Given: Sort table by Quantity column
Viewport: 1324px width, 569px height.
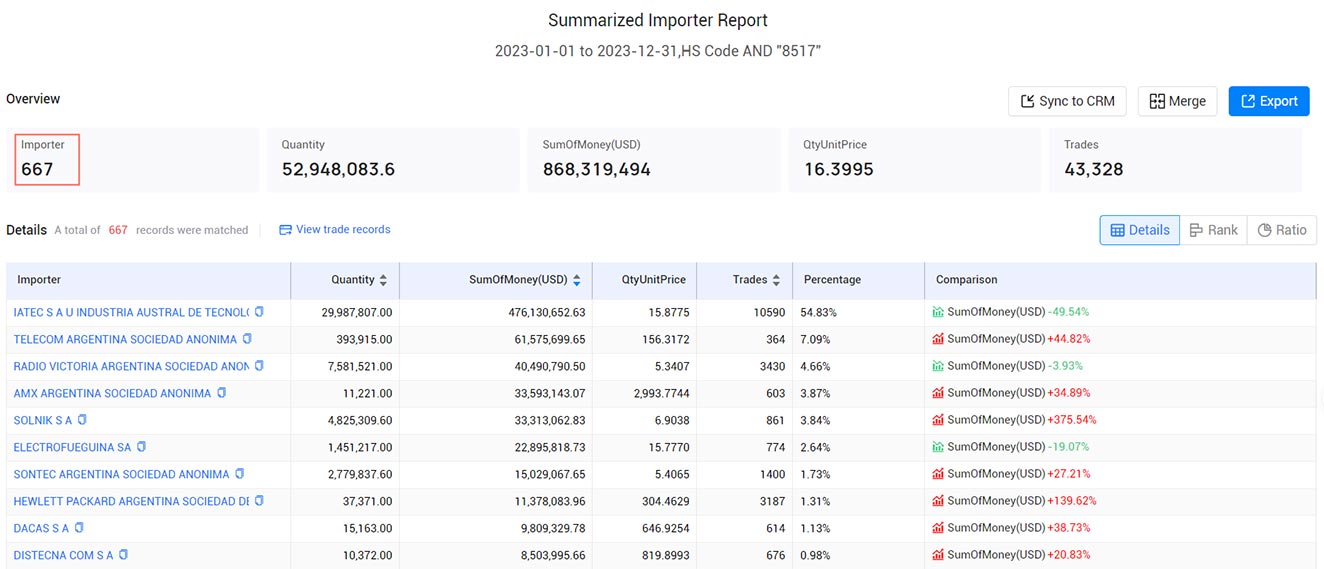Looking at the screenshot, I should (382, 280).
